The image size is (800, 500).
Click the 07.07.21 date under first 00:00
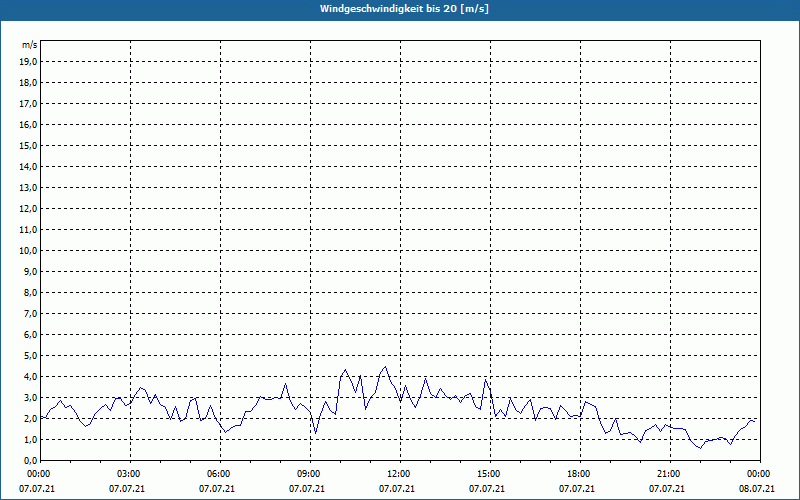tap(37, 489)
